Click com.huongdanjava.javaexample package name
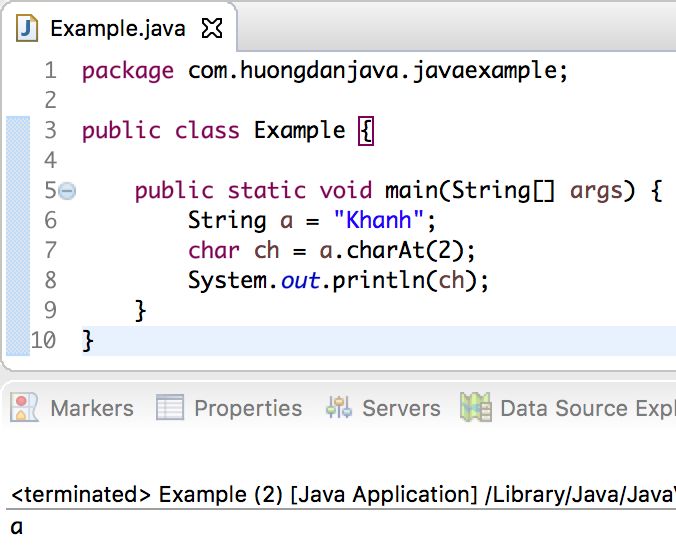 (x=372, y=72)
